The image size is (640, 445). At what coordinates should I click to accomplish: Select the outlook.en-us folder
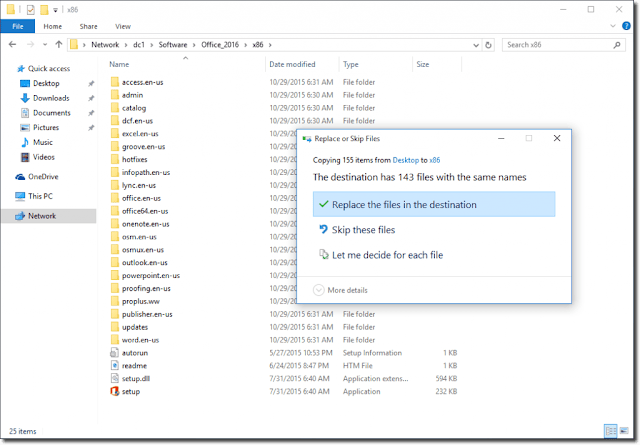click(x=144, y=263)
